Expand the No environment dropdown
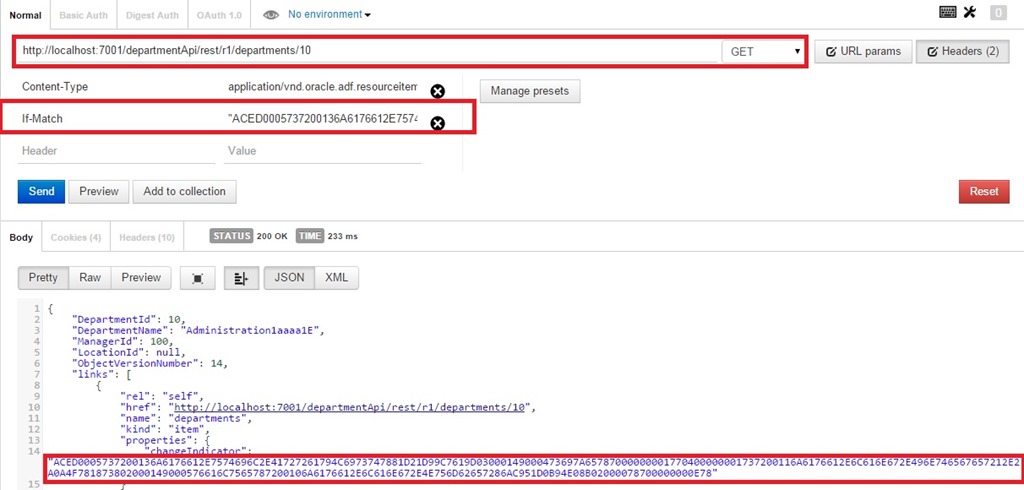The height and width of the screenshot is (490, 1024). point(329,15)
